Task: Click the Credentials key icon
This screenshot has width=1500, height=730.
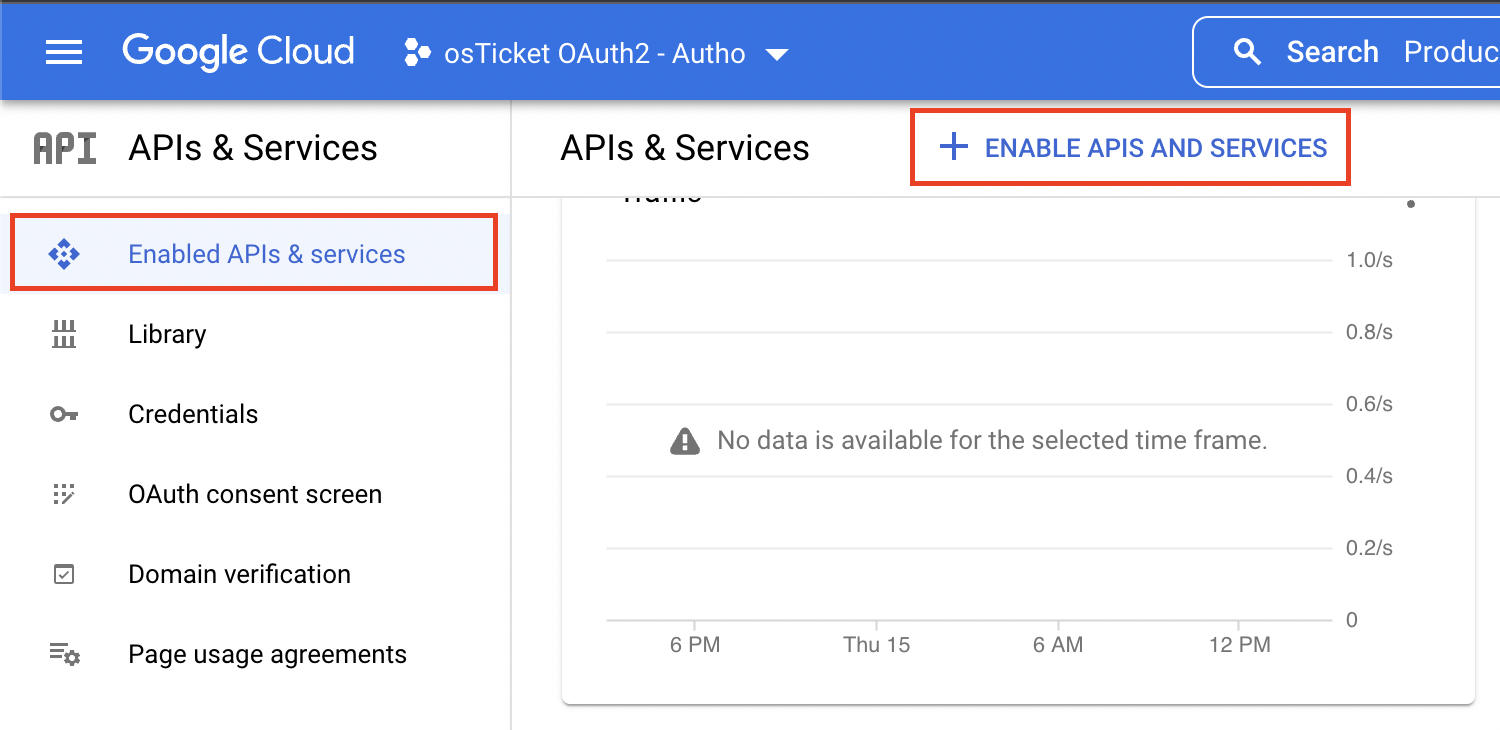Action: click(64, 414)
